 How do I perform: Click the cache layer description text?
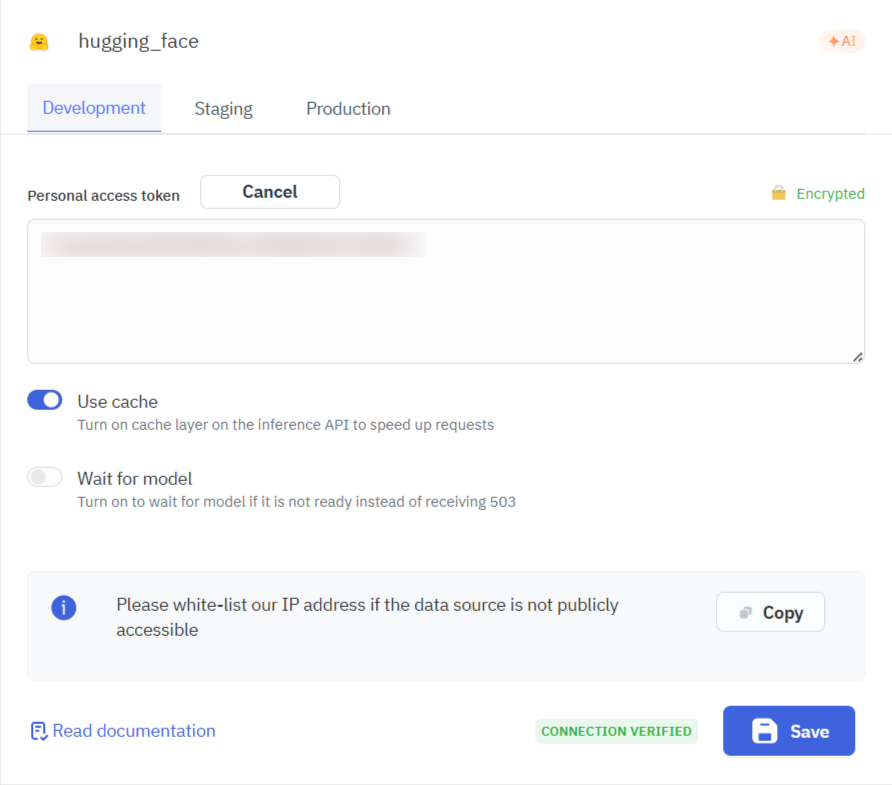tap(286, 425)
